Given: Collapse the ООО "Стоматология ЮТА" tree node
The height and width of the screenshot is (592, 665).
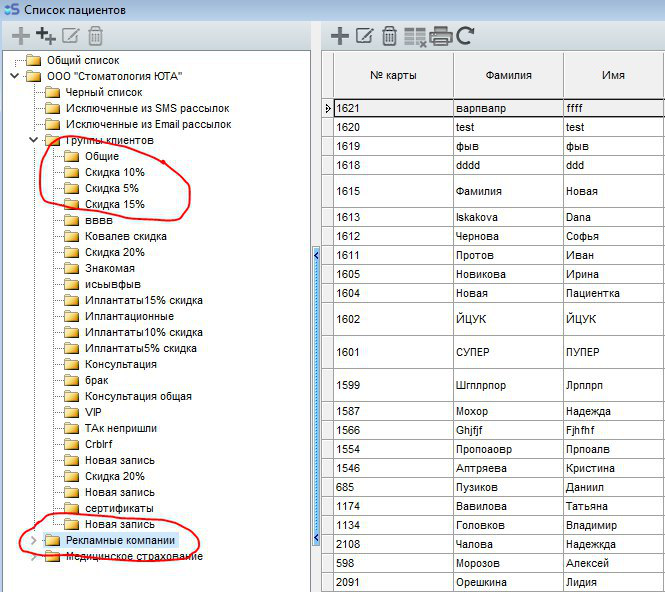Looking at the screenshot, I should click(17, 76).
